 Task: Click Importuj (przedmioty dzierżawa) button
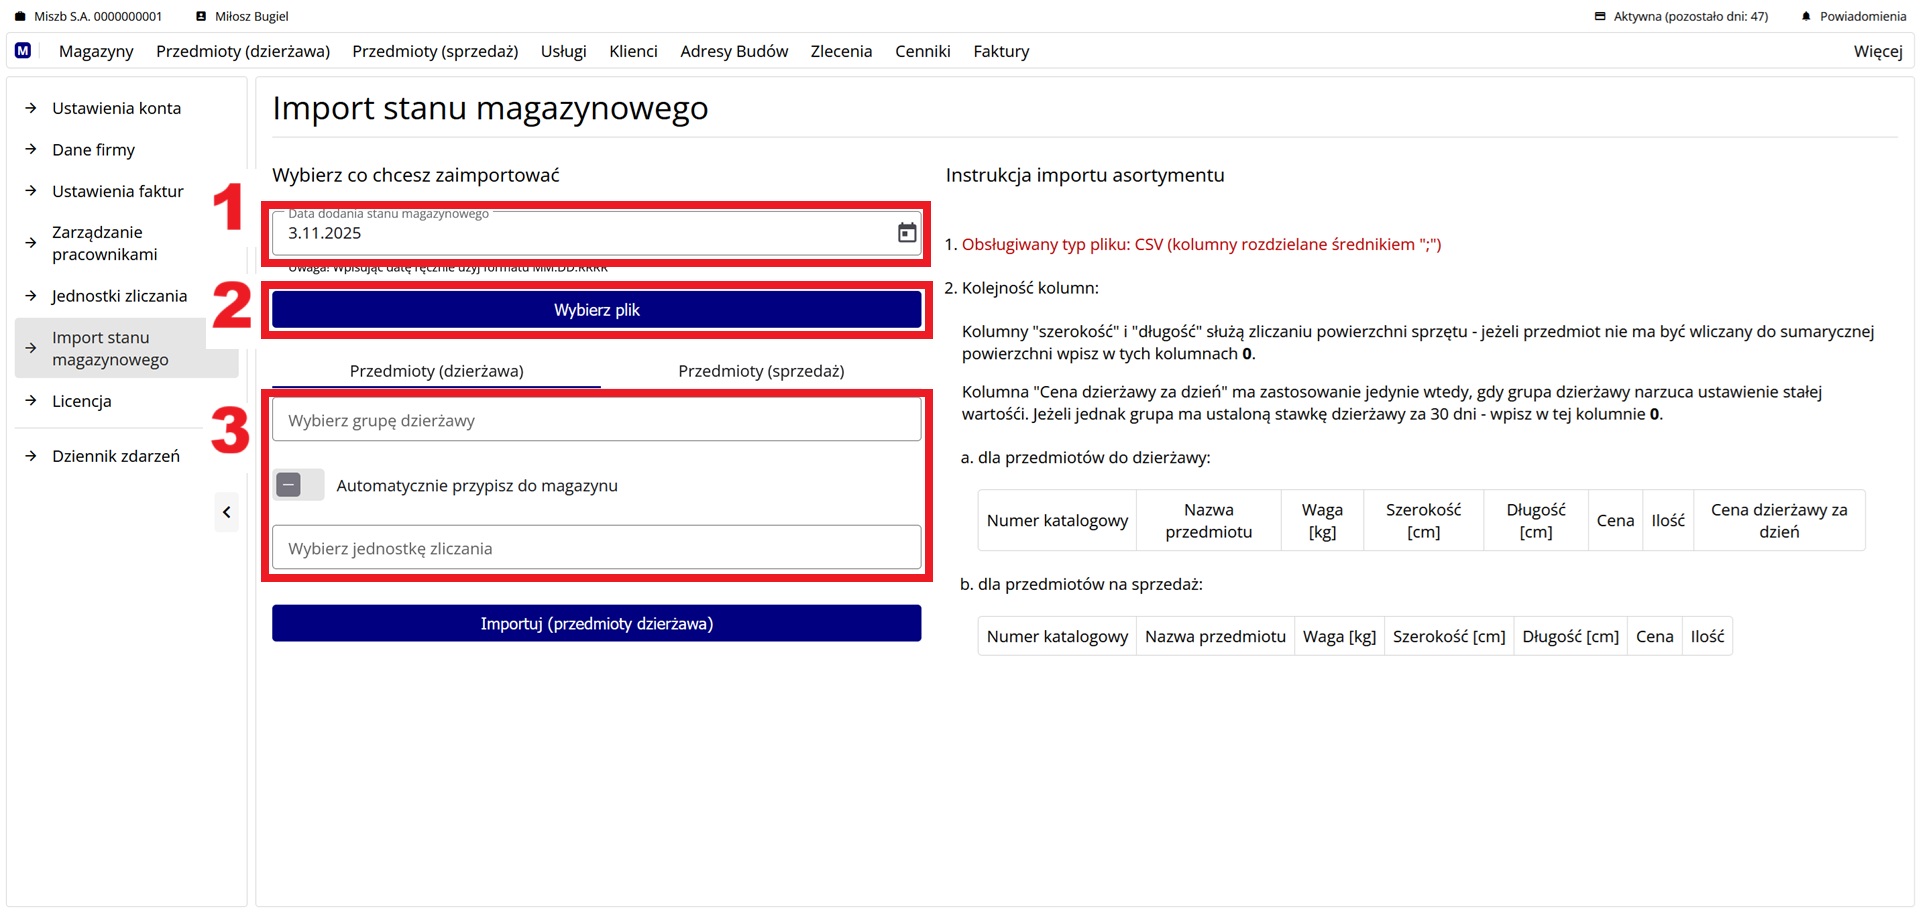pyautogui.click(x=596, y=623)
